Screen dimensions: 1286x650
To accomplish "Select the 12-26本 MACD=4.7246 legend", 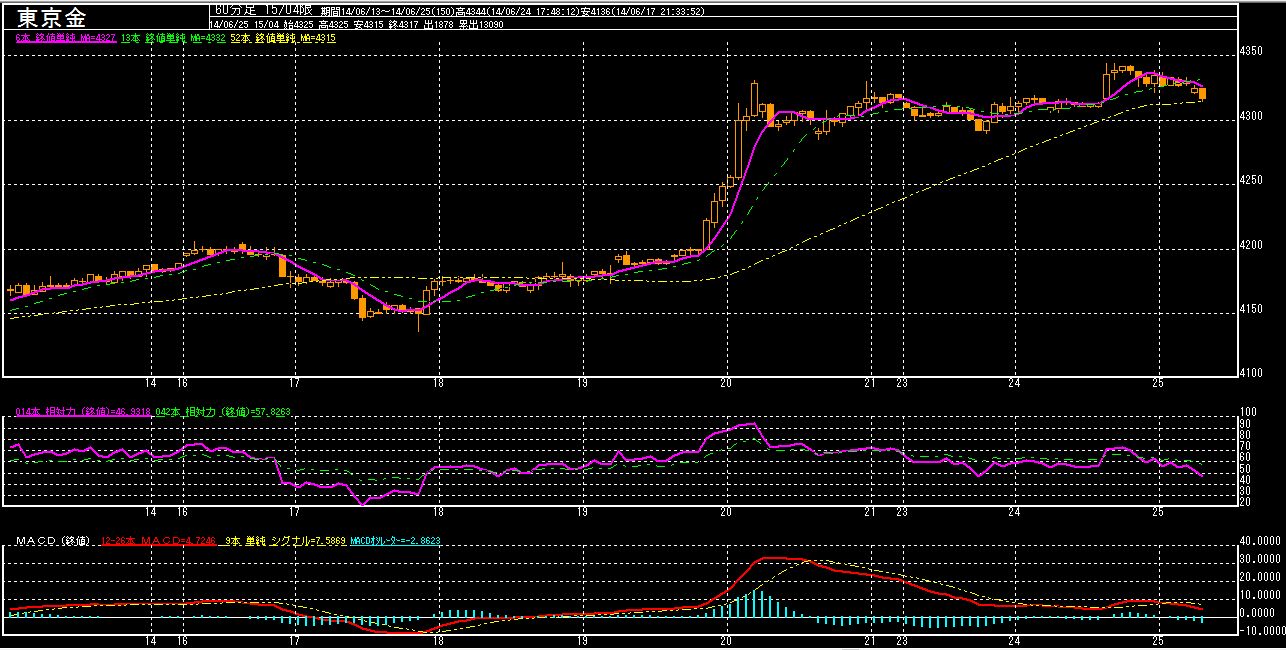I will pyautogui.click(x=159, y=540).
